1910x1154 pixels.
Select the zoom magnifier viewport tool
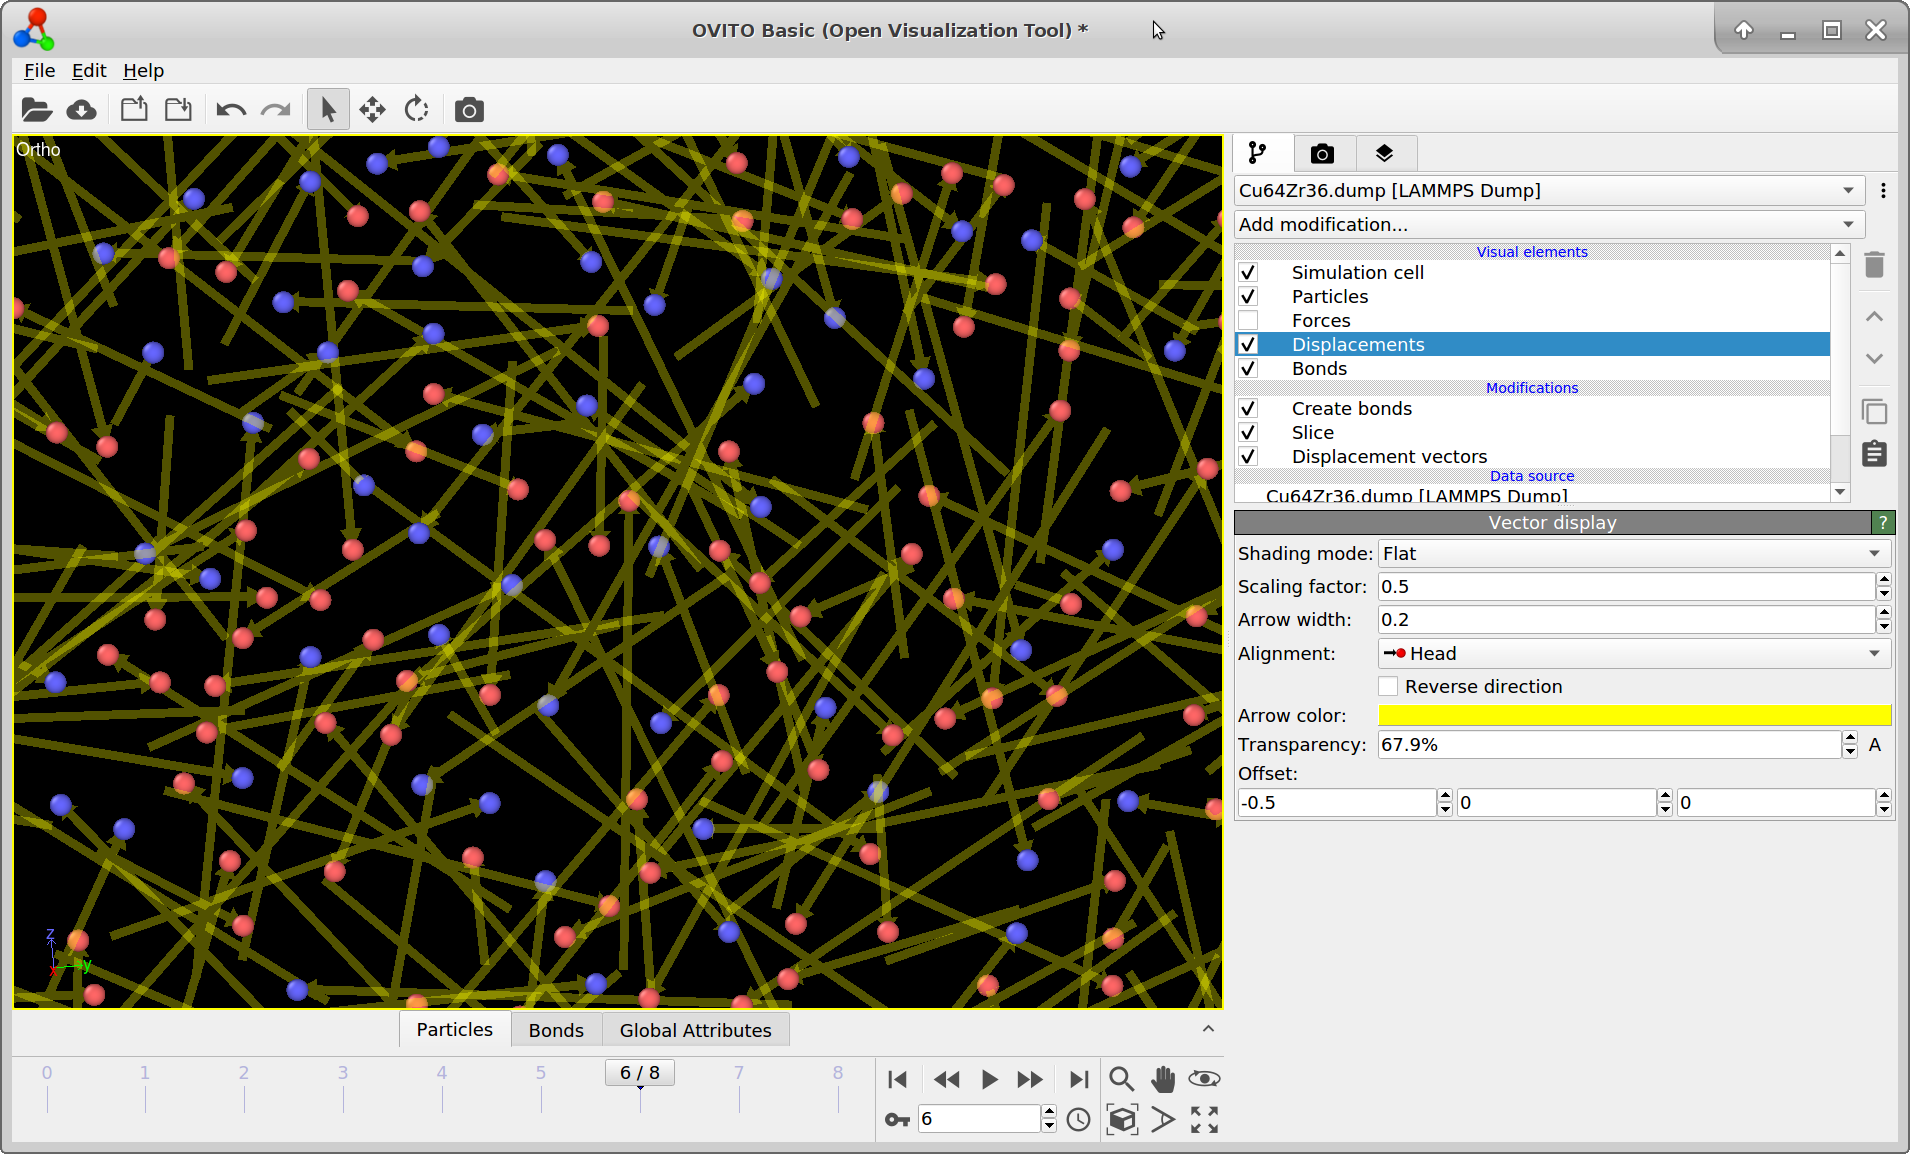coord(1120,1079)
